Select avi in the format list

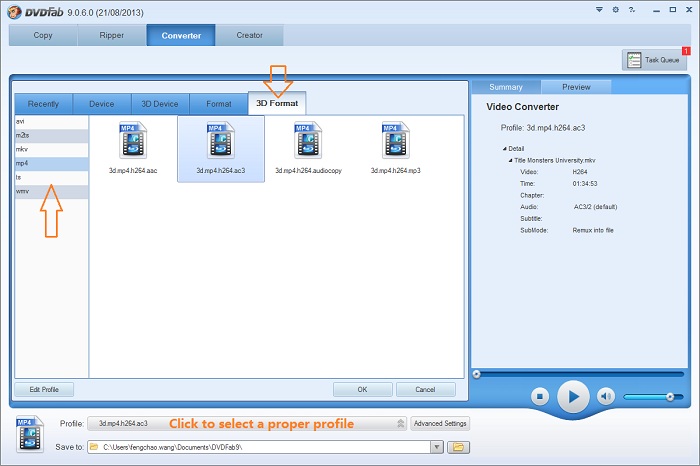point(51,121)
